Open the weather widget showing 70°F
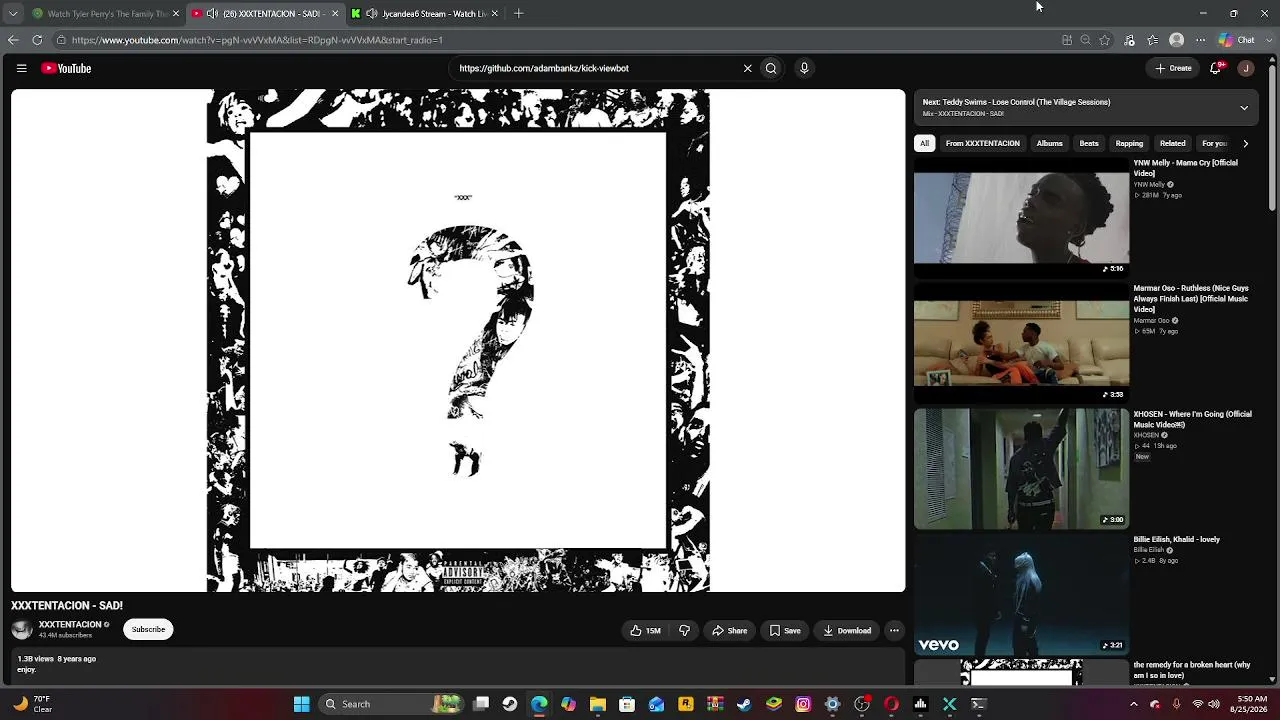The width and height of the screenshot is (1280, 720). pyautogui.click(x=30, y=704)
